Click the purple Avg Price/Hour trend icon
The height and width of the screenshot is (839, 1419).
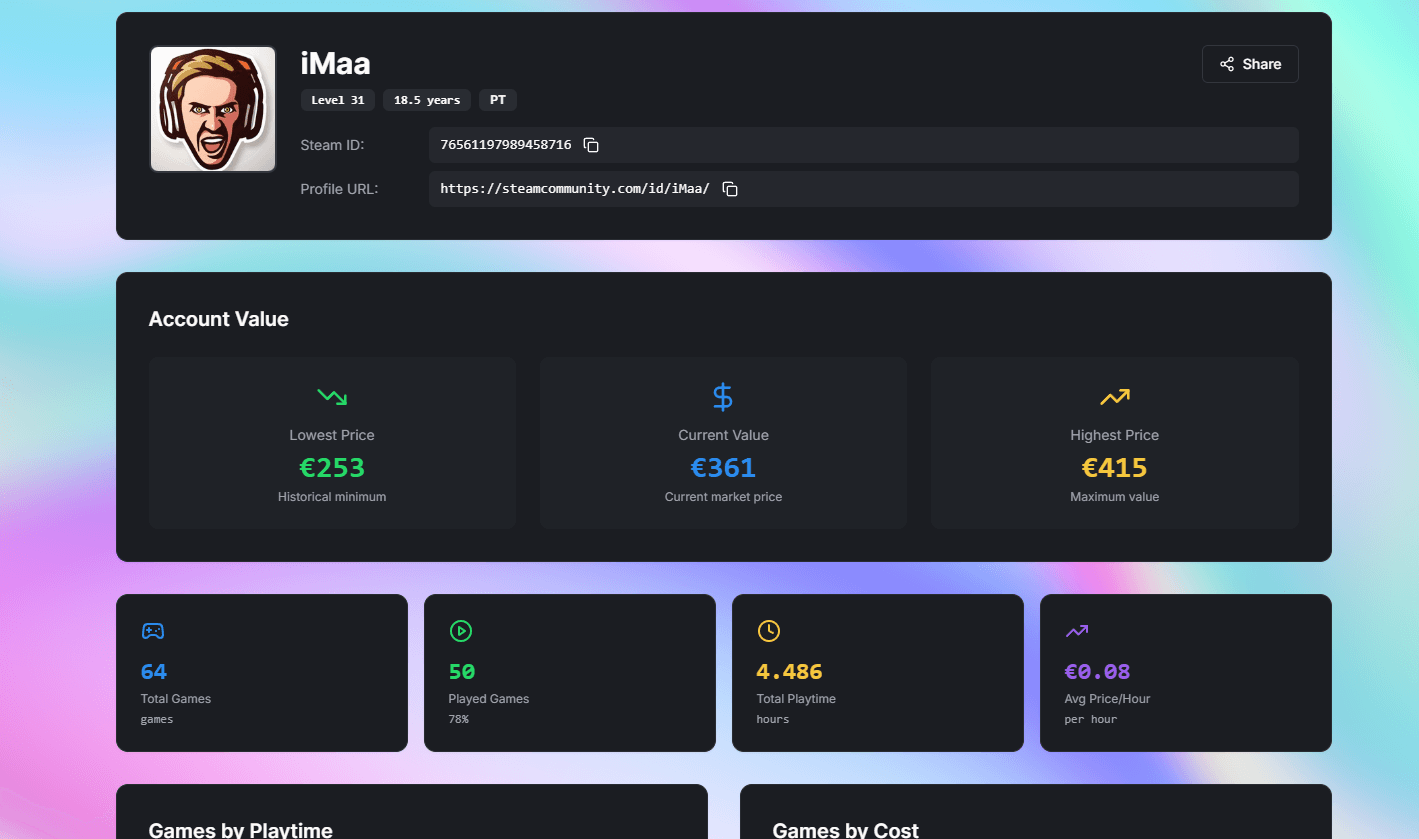pyautogui.click(x=1076, y=631)
